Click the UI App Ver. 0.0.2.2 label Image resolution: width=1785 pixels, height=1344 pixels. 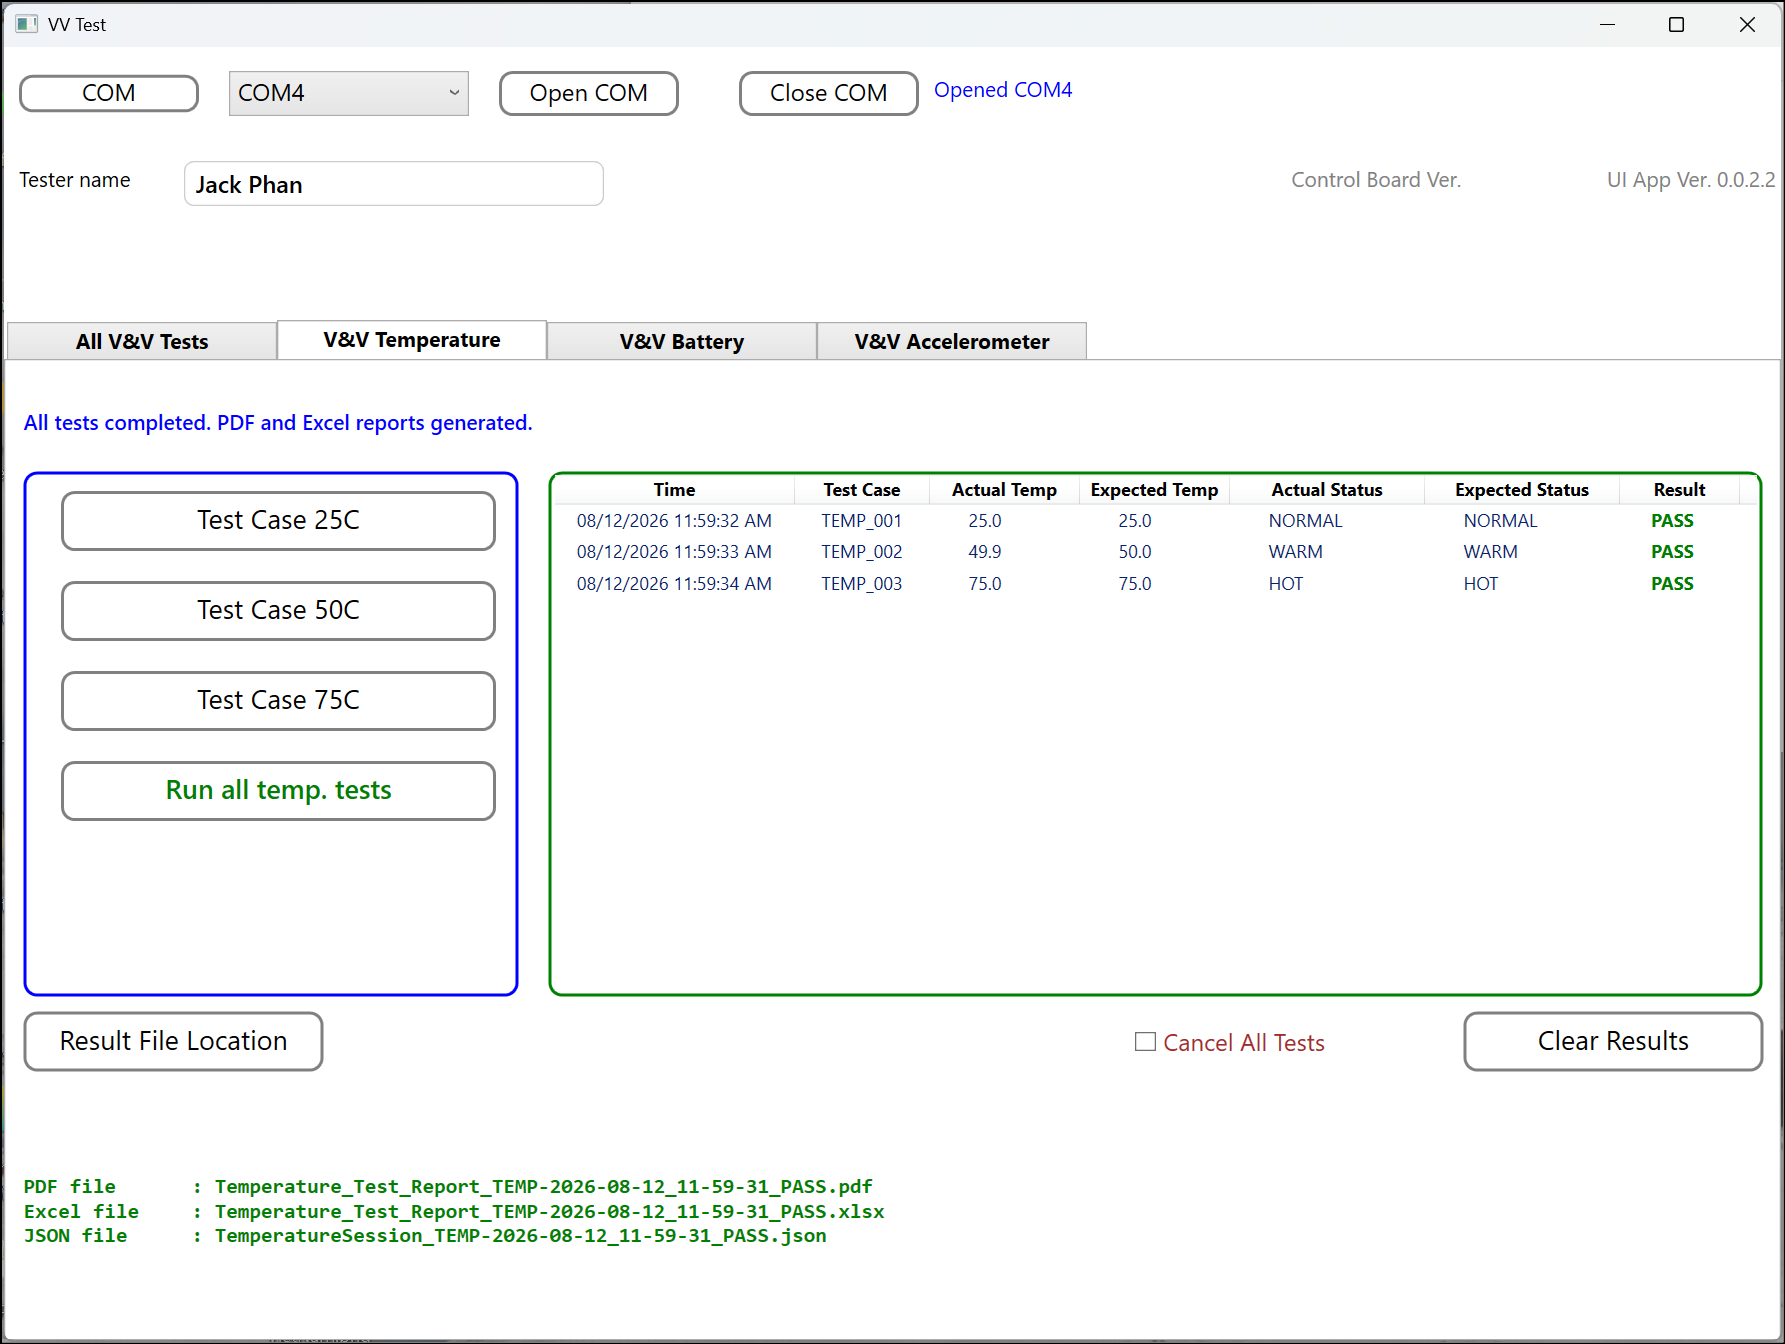point(1691,180)
